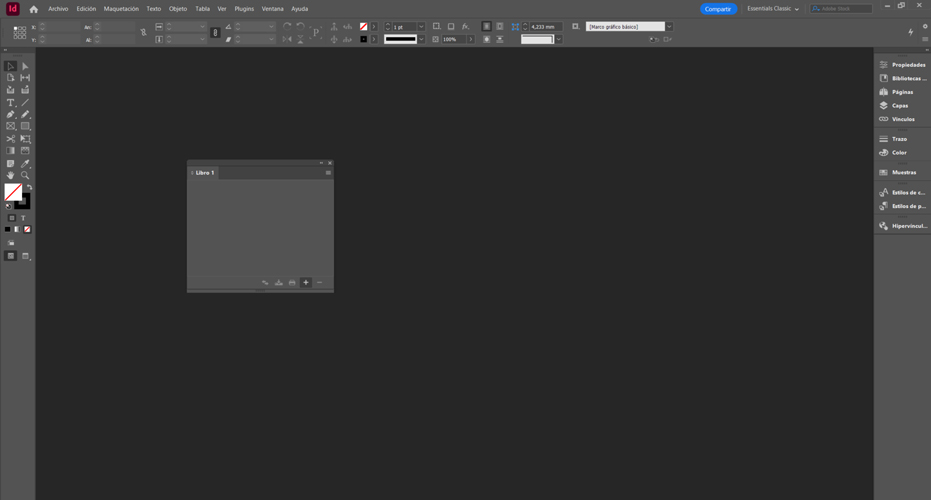The height and width of the screenshot is (500, 931).
Task: Select the Line tool
Action: [25, 103]
